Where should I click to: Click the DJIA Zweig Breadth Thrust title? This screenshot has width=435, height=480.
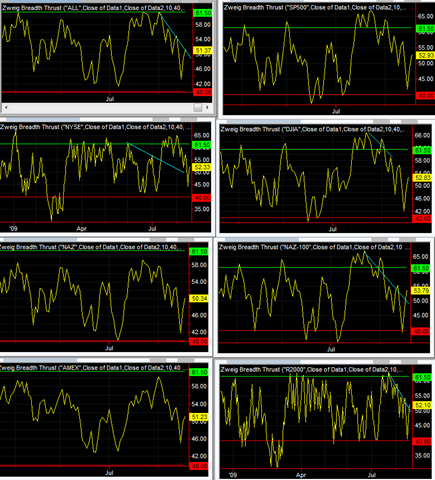point(313,129)
